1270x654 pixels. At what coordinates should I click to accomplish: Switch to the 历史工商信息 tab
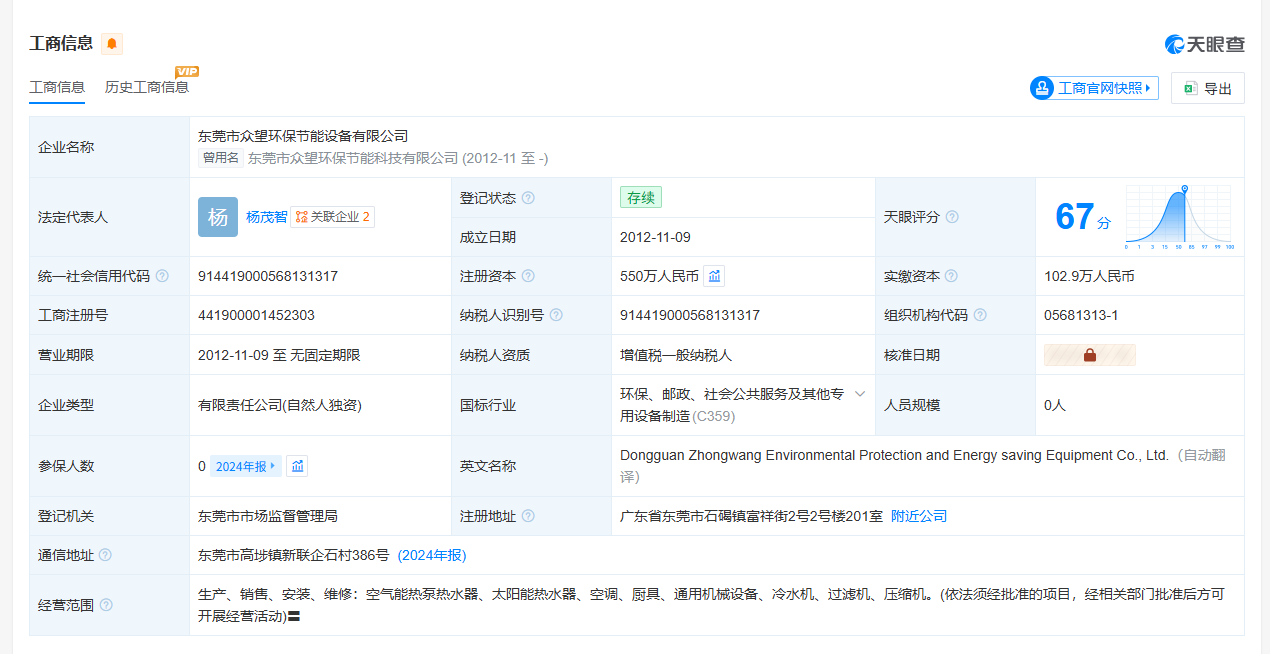(147, 87)
